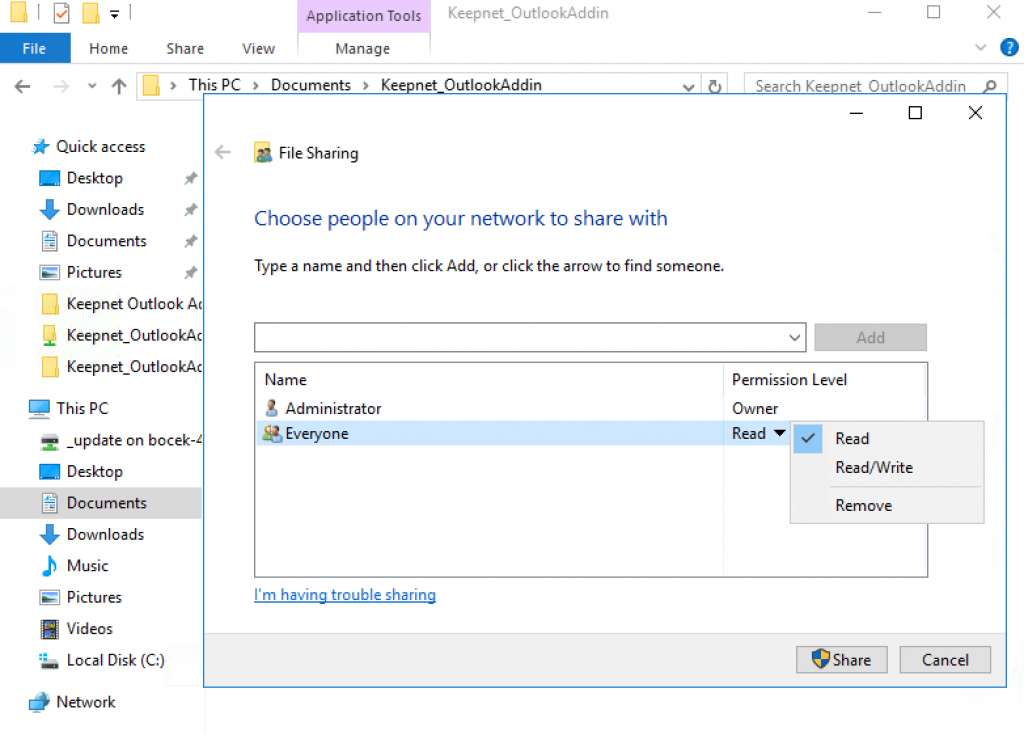1024x735 pixels.
Task: Cancel the File Sharing dialog
Action: coord(945,660)
